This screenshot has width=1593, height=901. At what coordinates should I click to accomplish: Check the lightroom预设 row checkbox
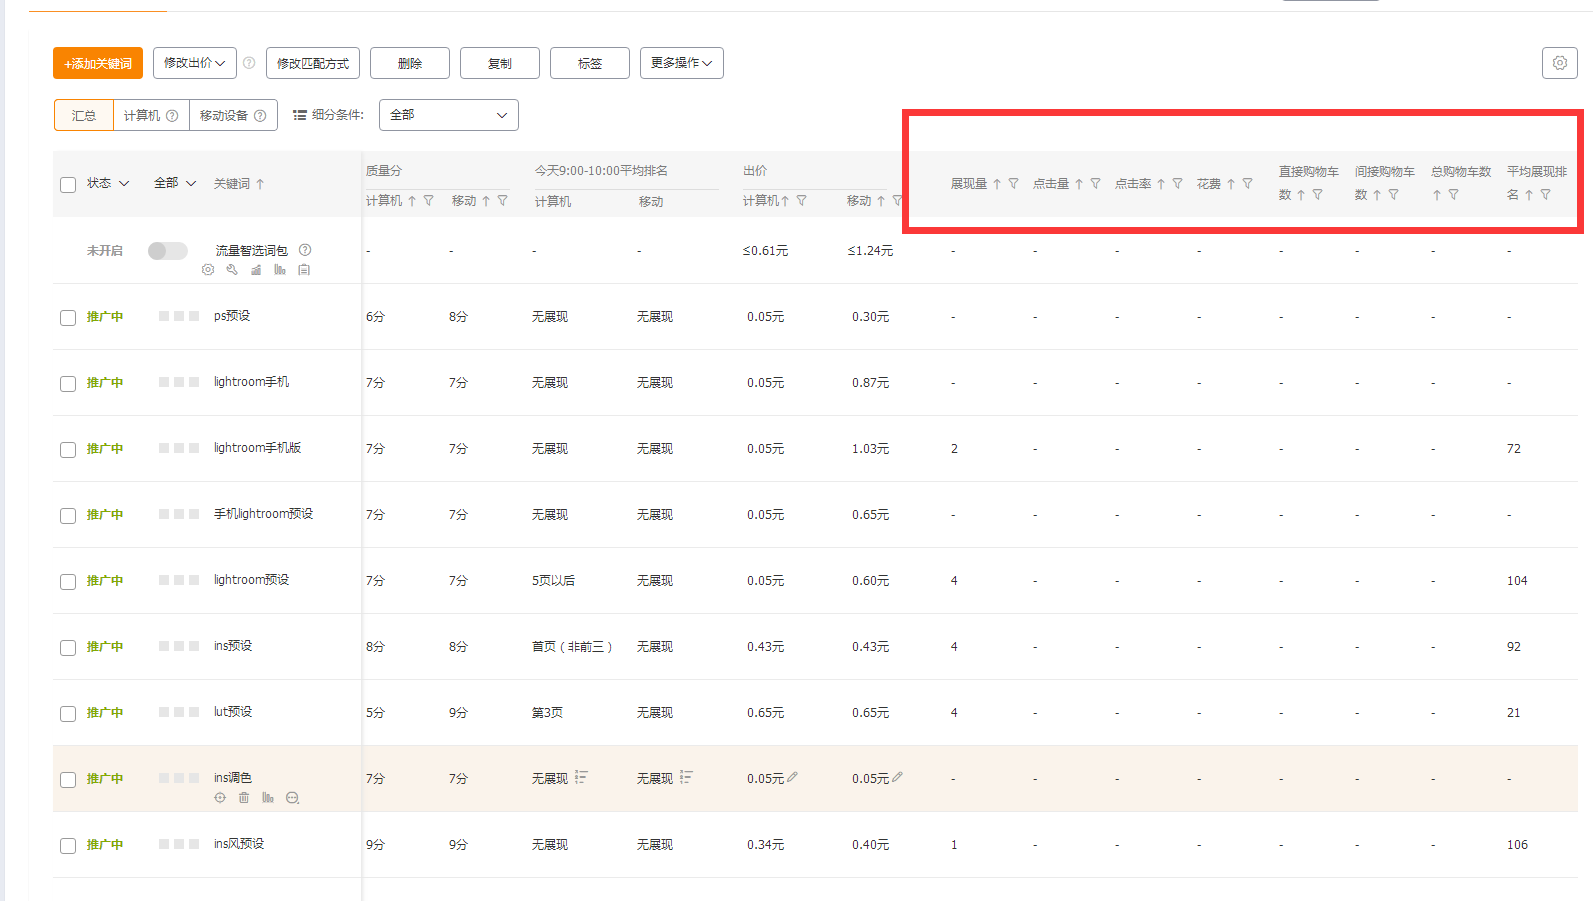(x=68, y=582)
